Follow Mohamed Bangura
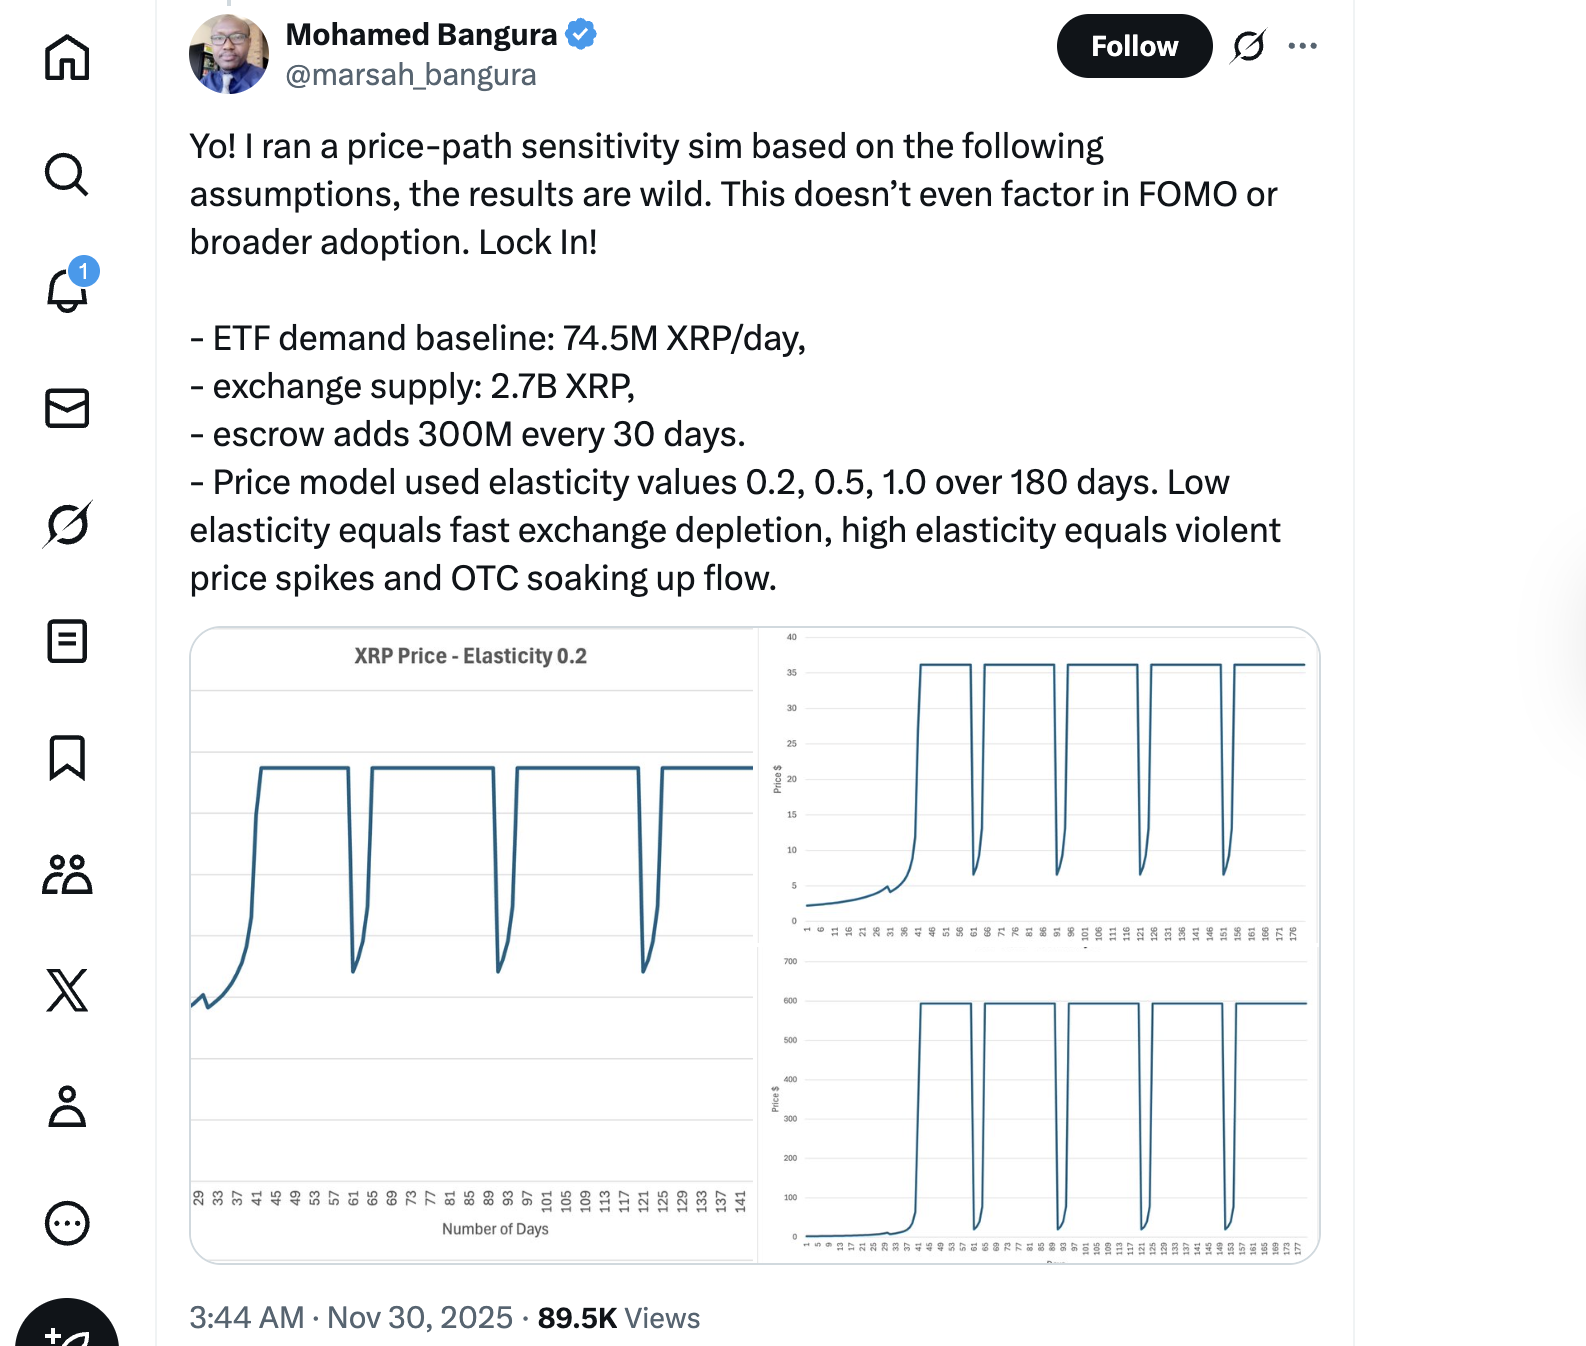1586x1346 pixels. (x=1134, y=46)
